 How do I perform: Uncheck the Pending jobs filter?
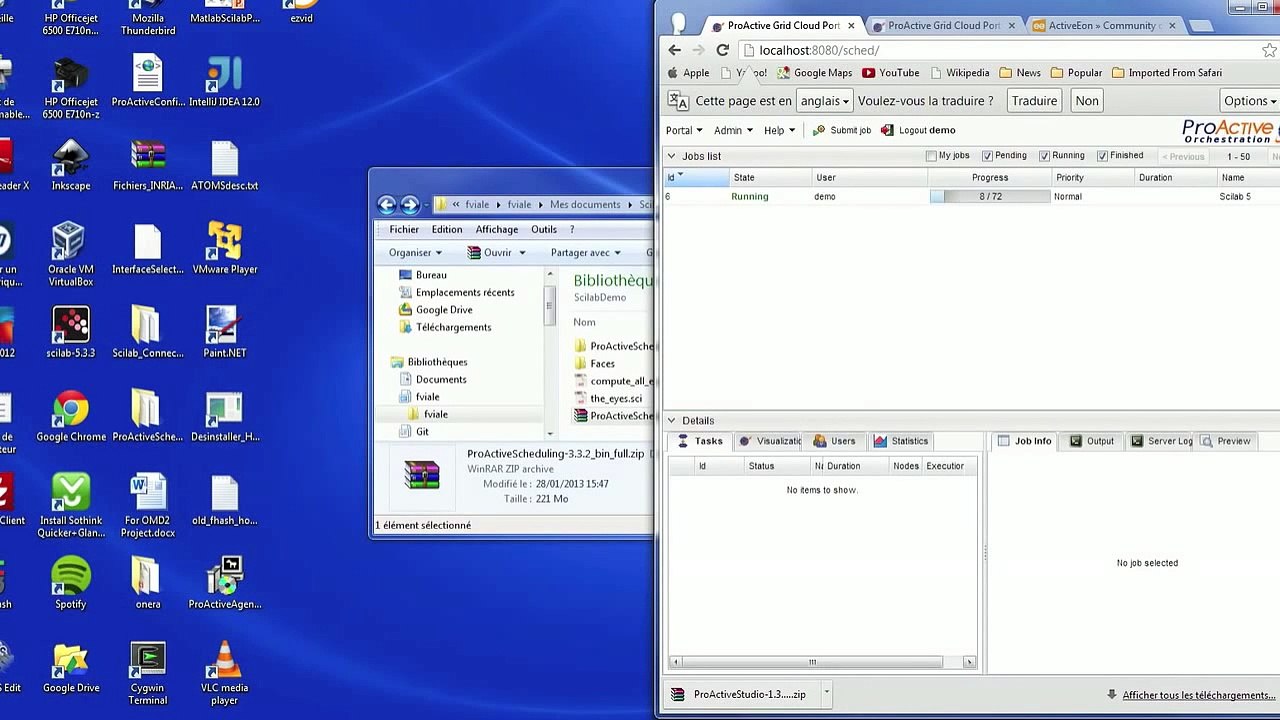987,156
